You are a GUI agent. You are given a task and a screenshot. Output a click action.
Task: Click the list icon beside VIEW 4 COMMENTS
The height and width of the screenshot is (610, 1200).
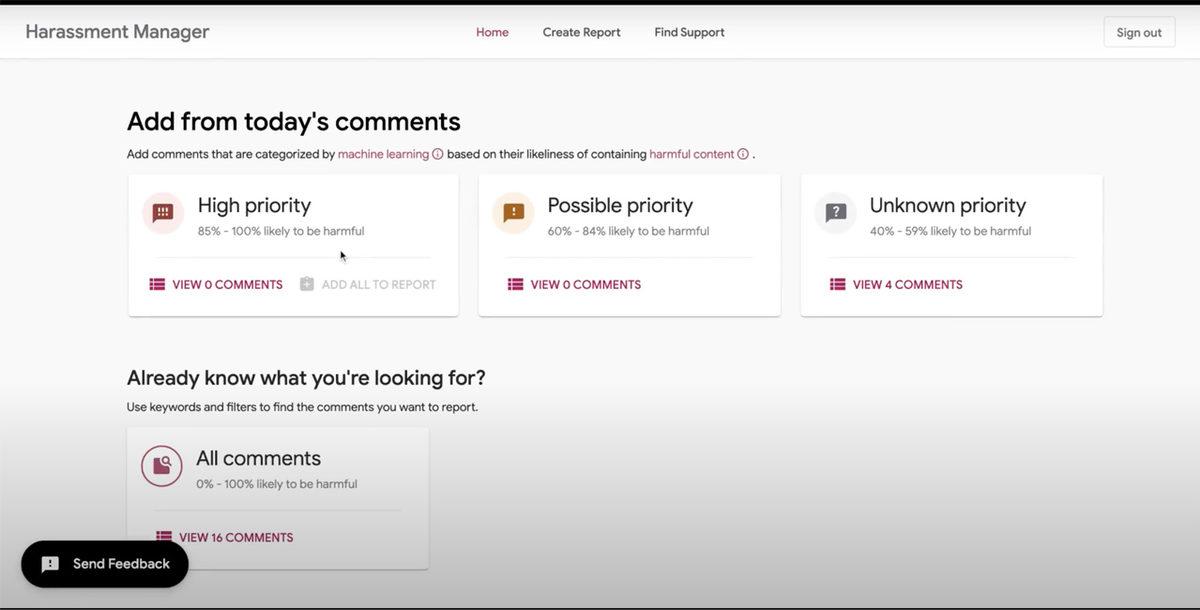click(836, 283)
